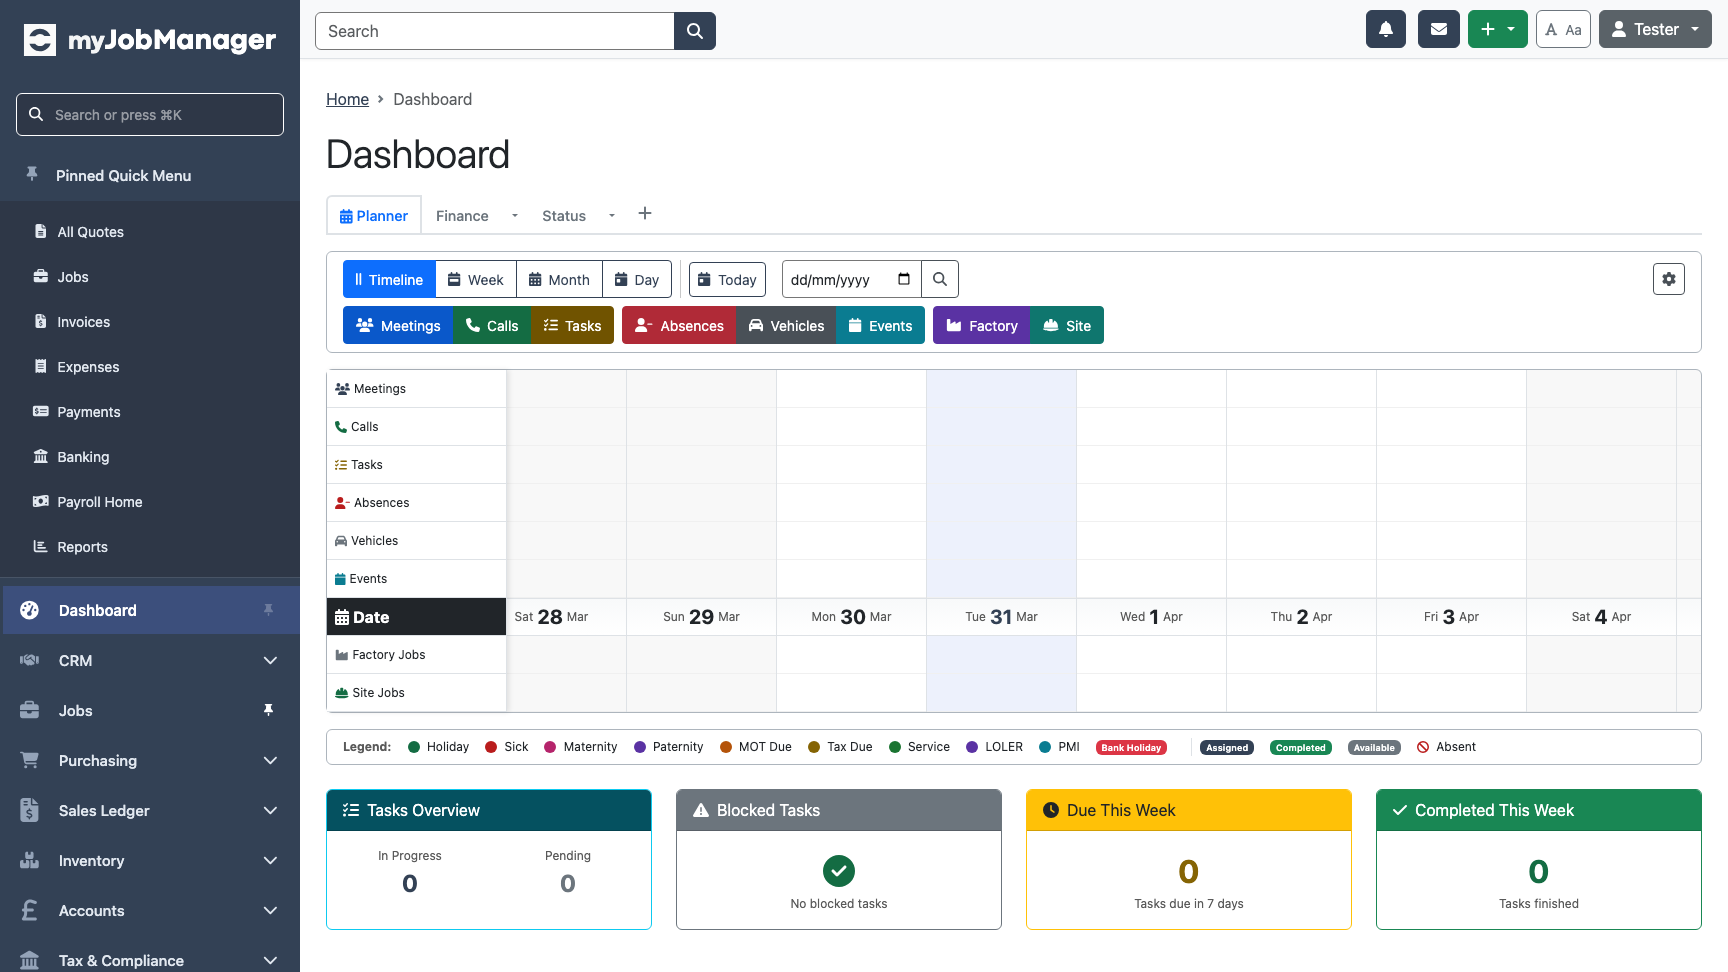This screenshot has height=972, width=1728.
Task: Toggle Calls filter on planner
Action: click(492, 325)
